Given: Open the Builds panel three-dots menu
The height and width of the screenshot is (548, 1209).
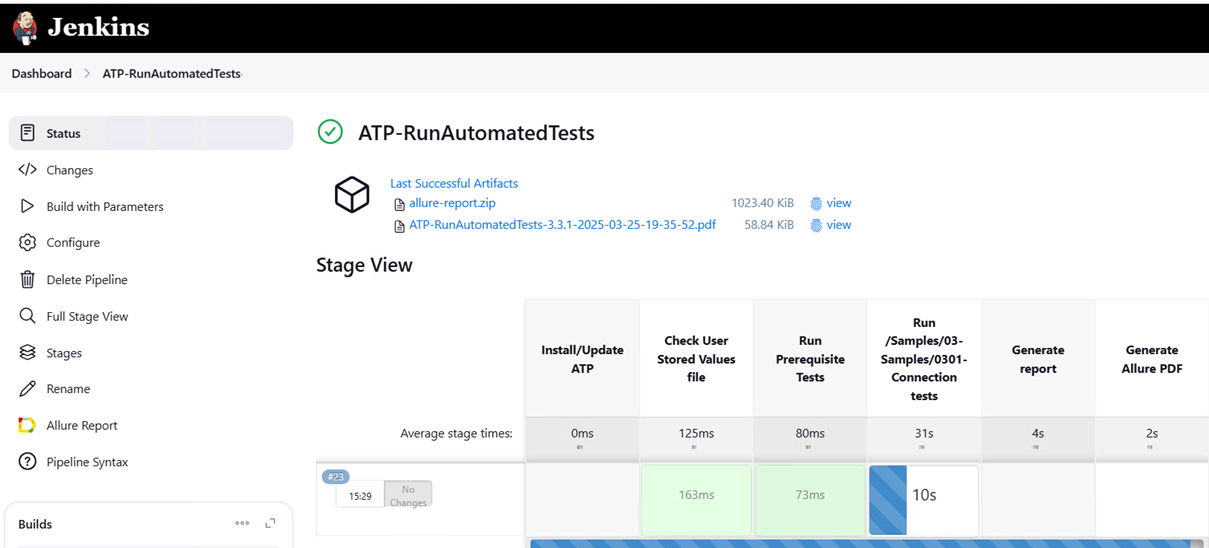Looking at the screenshot, I should [x=242, y=523].
